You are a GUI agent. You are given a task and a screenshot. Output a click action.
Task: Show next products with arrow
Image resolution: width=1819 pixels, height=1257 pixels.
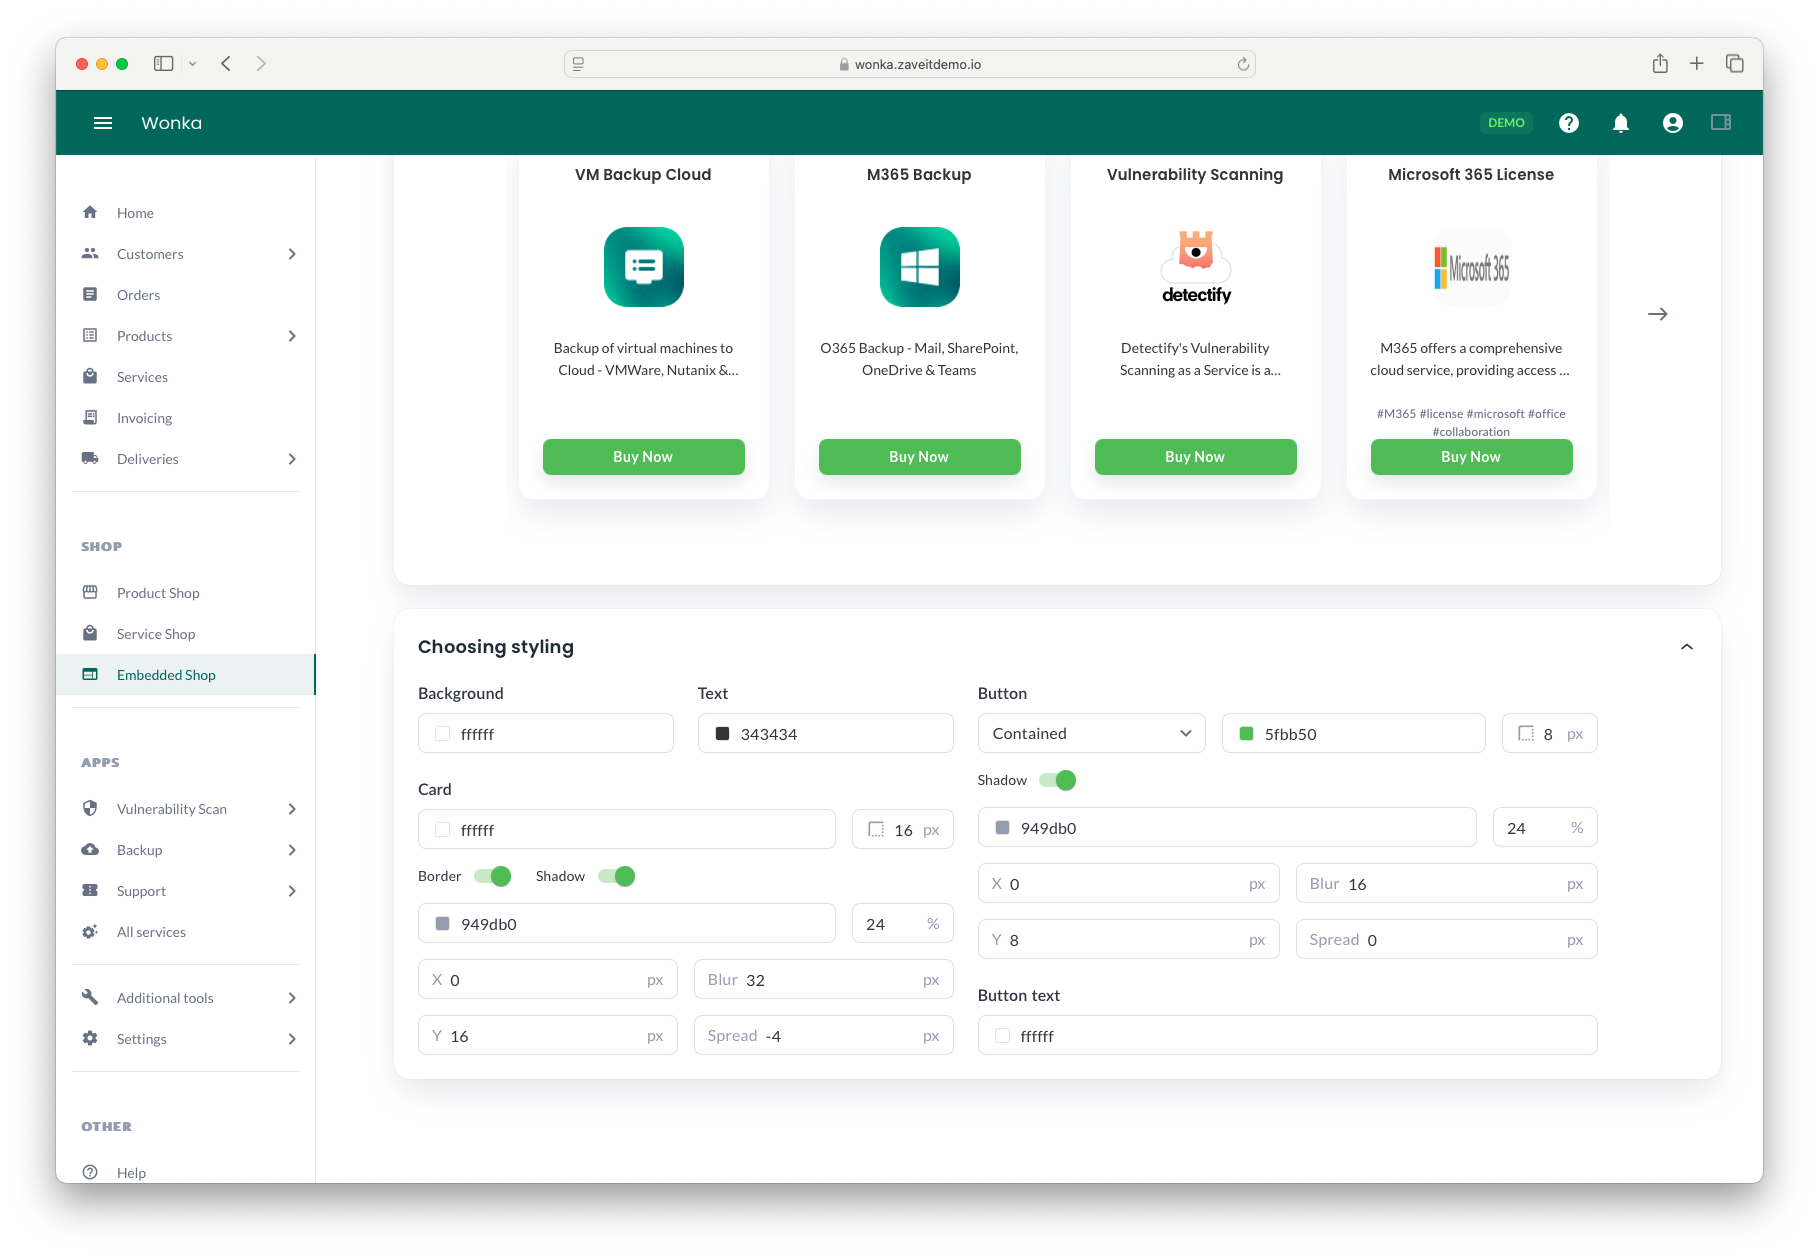1657,314
